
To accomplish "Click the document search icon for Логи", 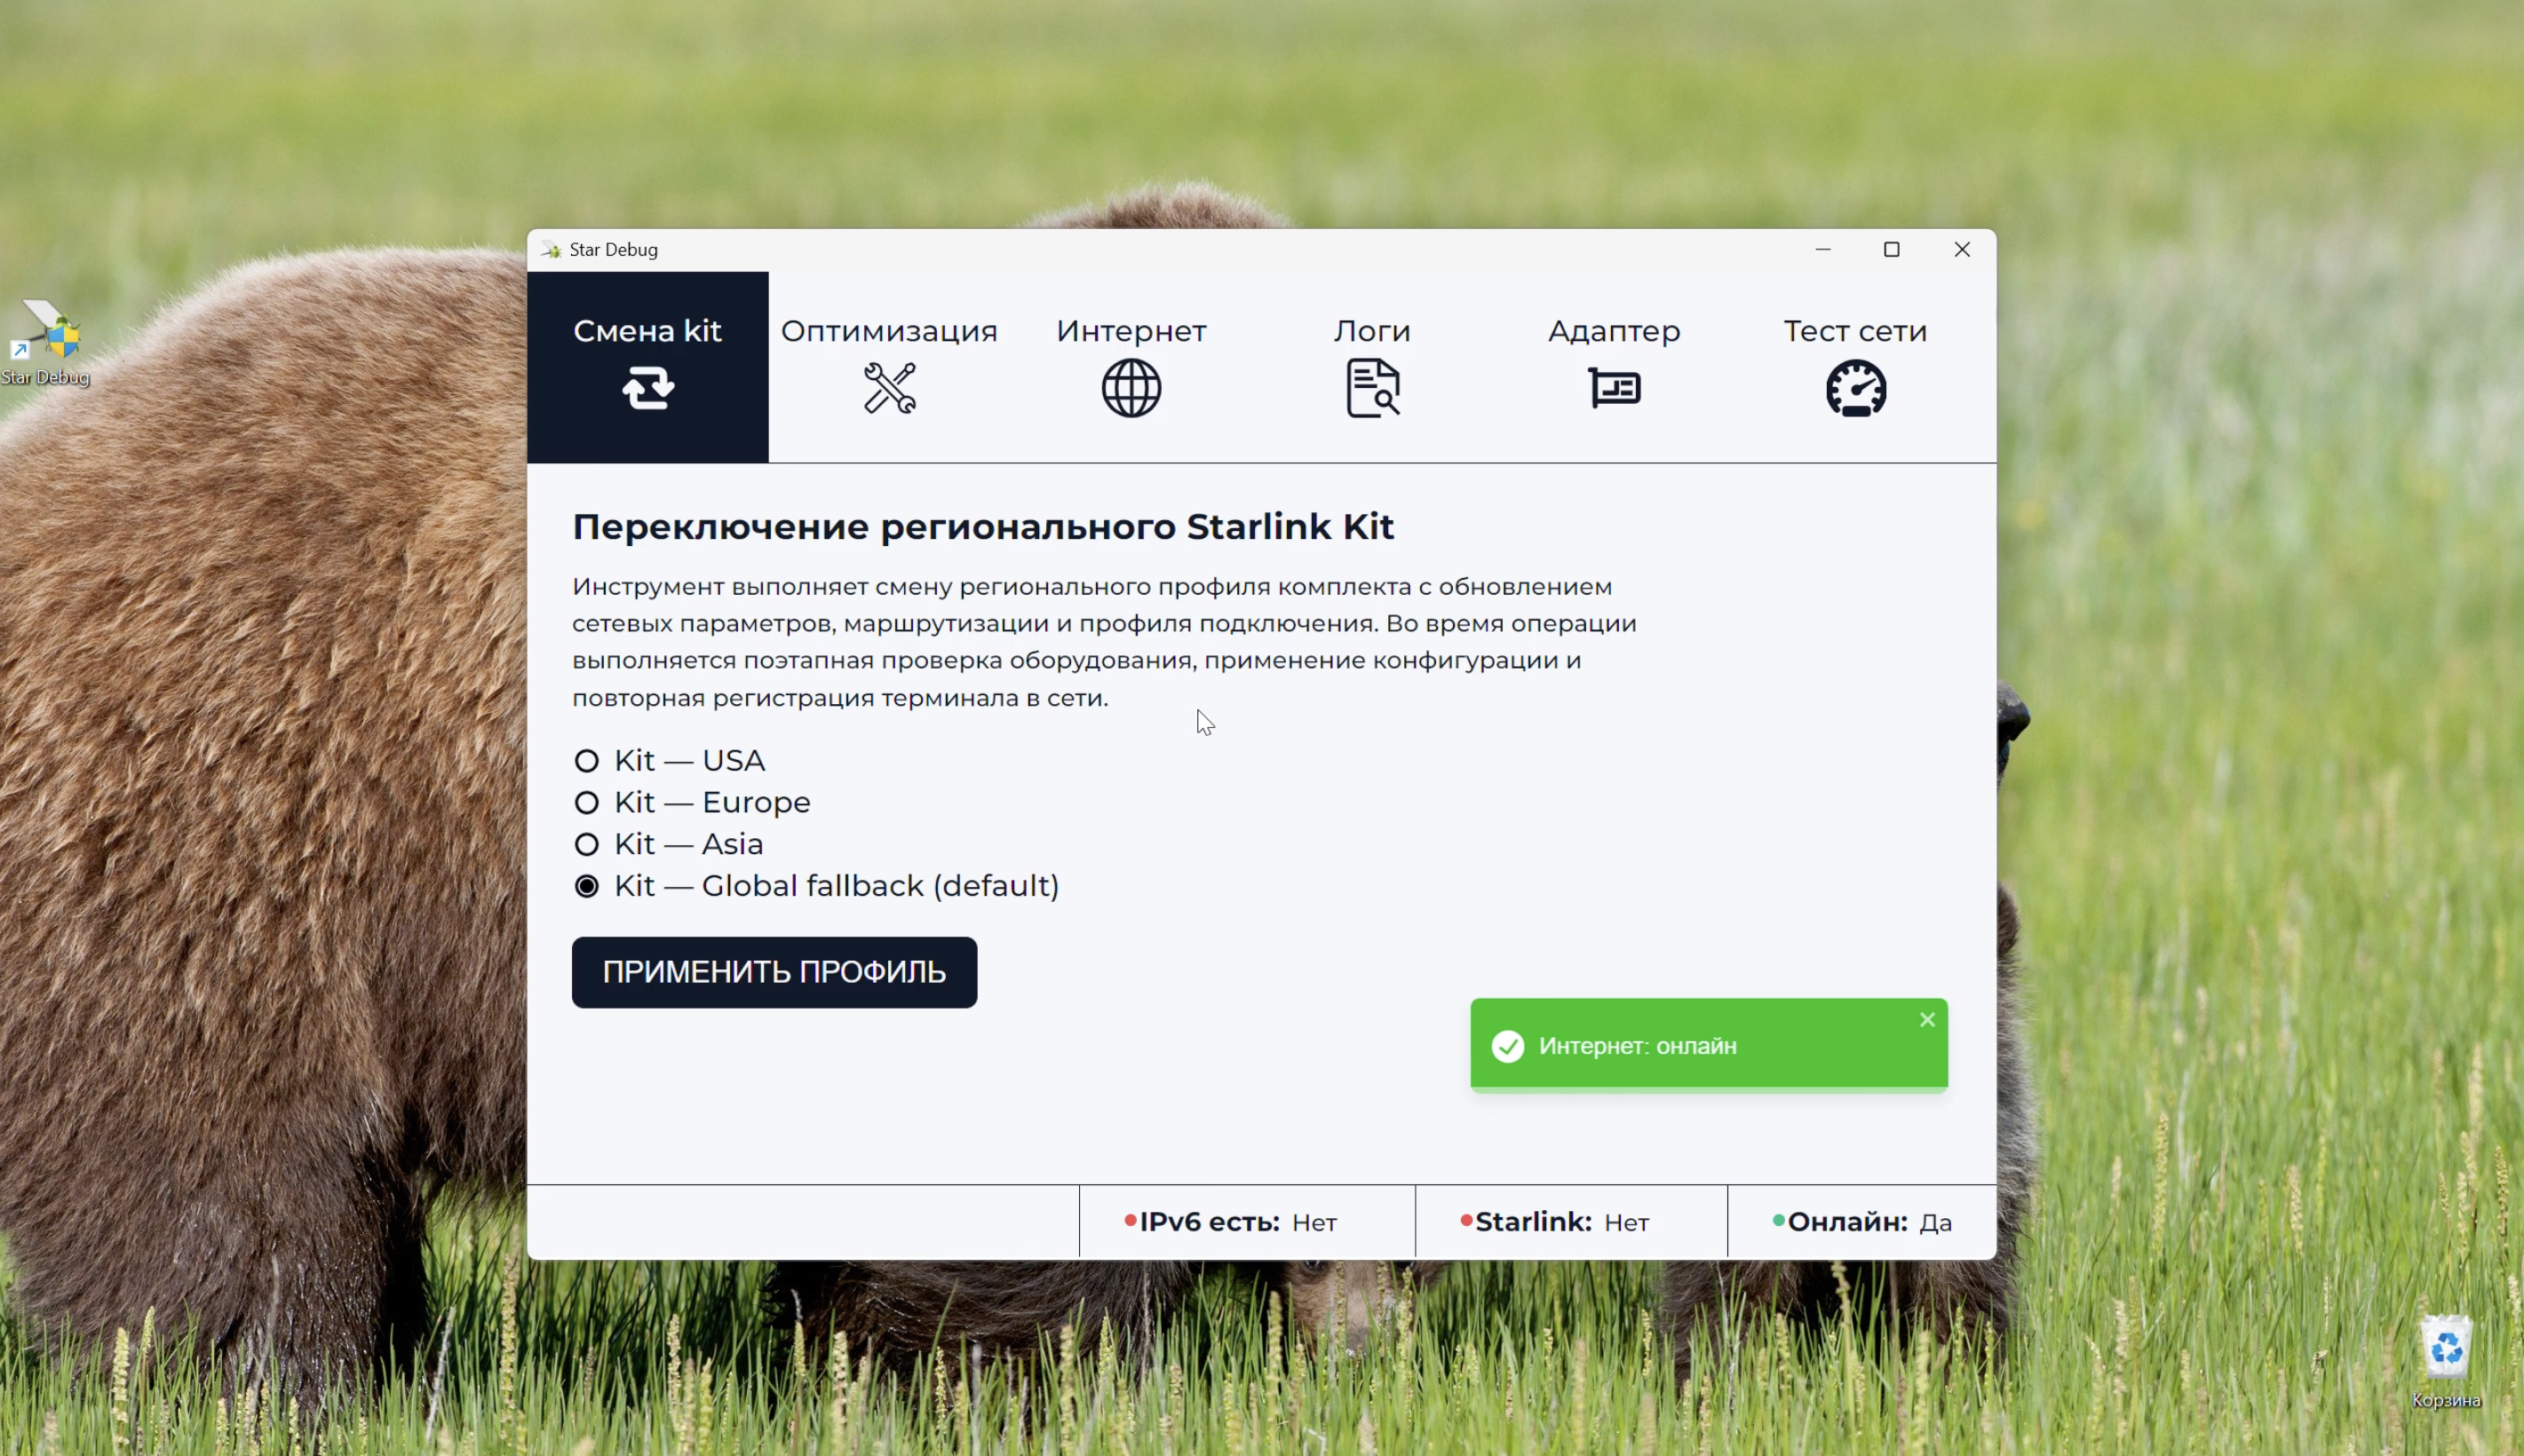I will coord(1372,388).
